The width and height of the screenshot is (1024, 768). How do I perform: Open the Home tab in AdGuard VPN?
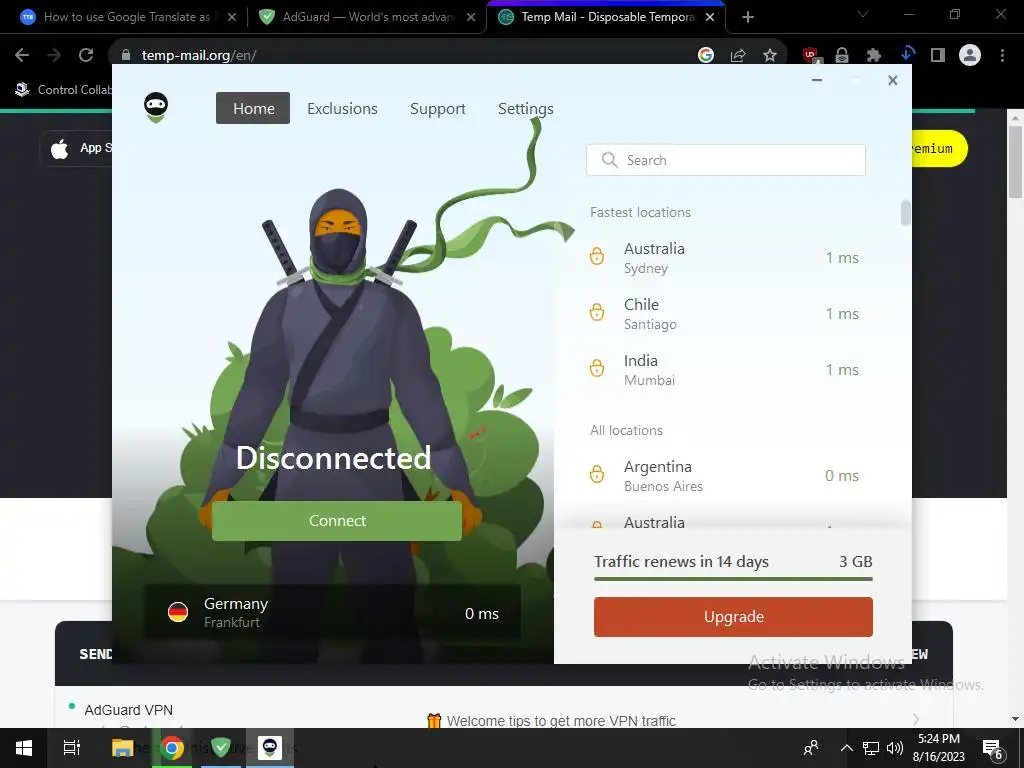253,108
